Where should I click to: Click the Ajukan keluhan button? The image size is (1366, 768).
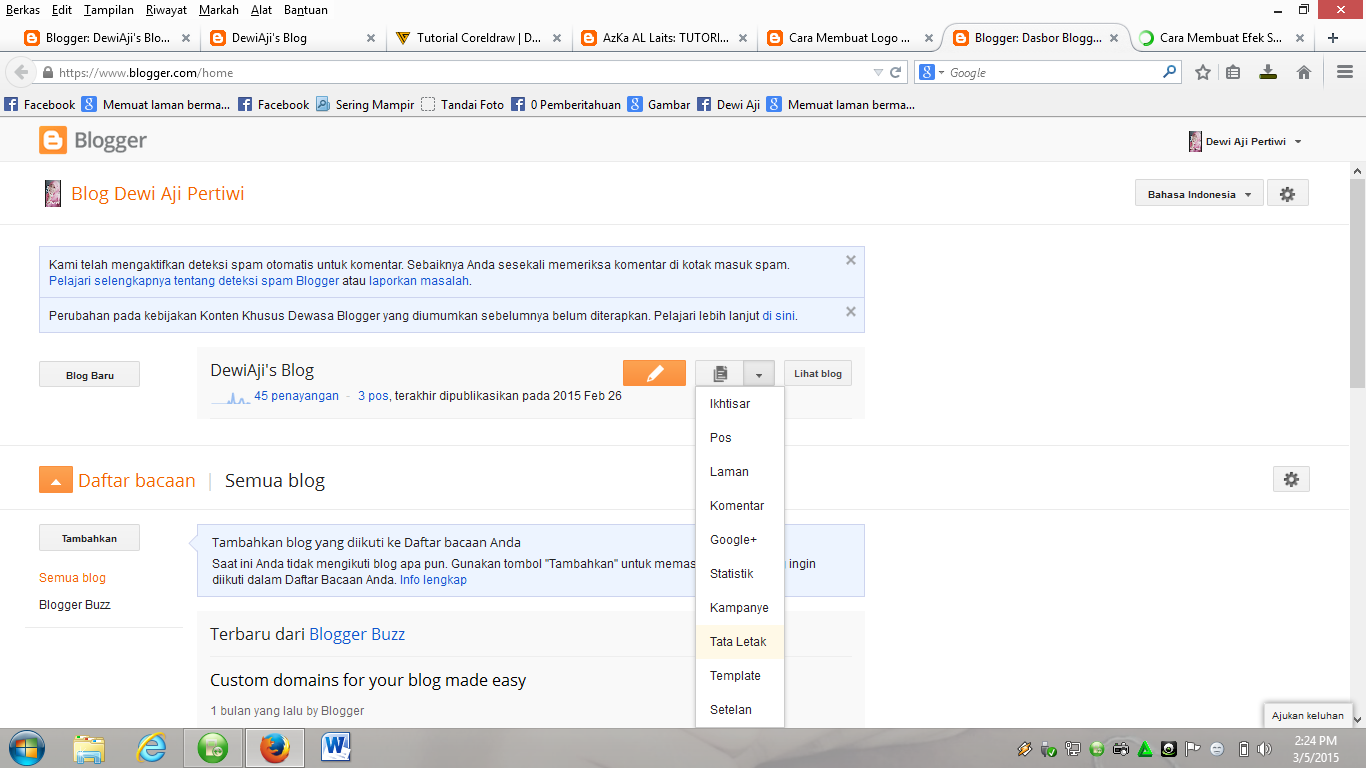[x=1307, y=715]
